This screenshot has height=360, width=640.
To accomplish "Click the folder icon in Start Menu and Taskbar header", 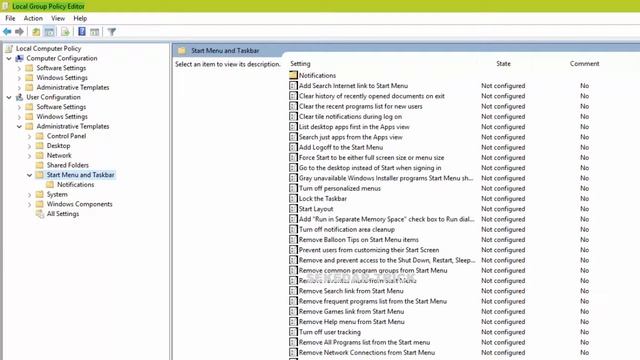I will click(x=182, y=51).
